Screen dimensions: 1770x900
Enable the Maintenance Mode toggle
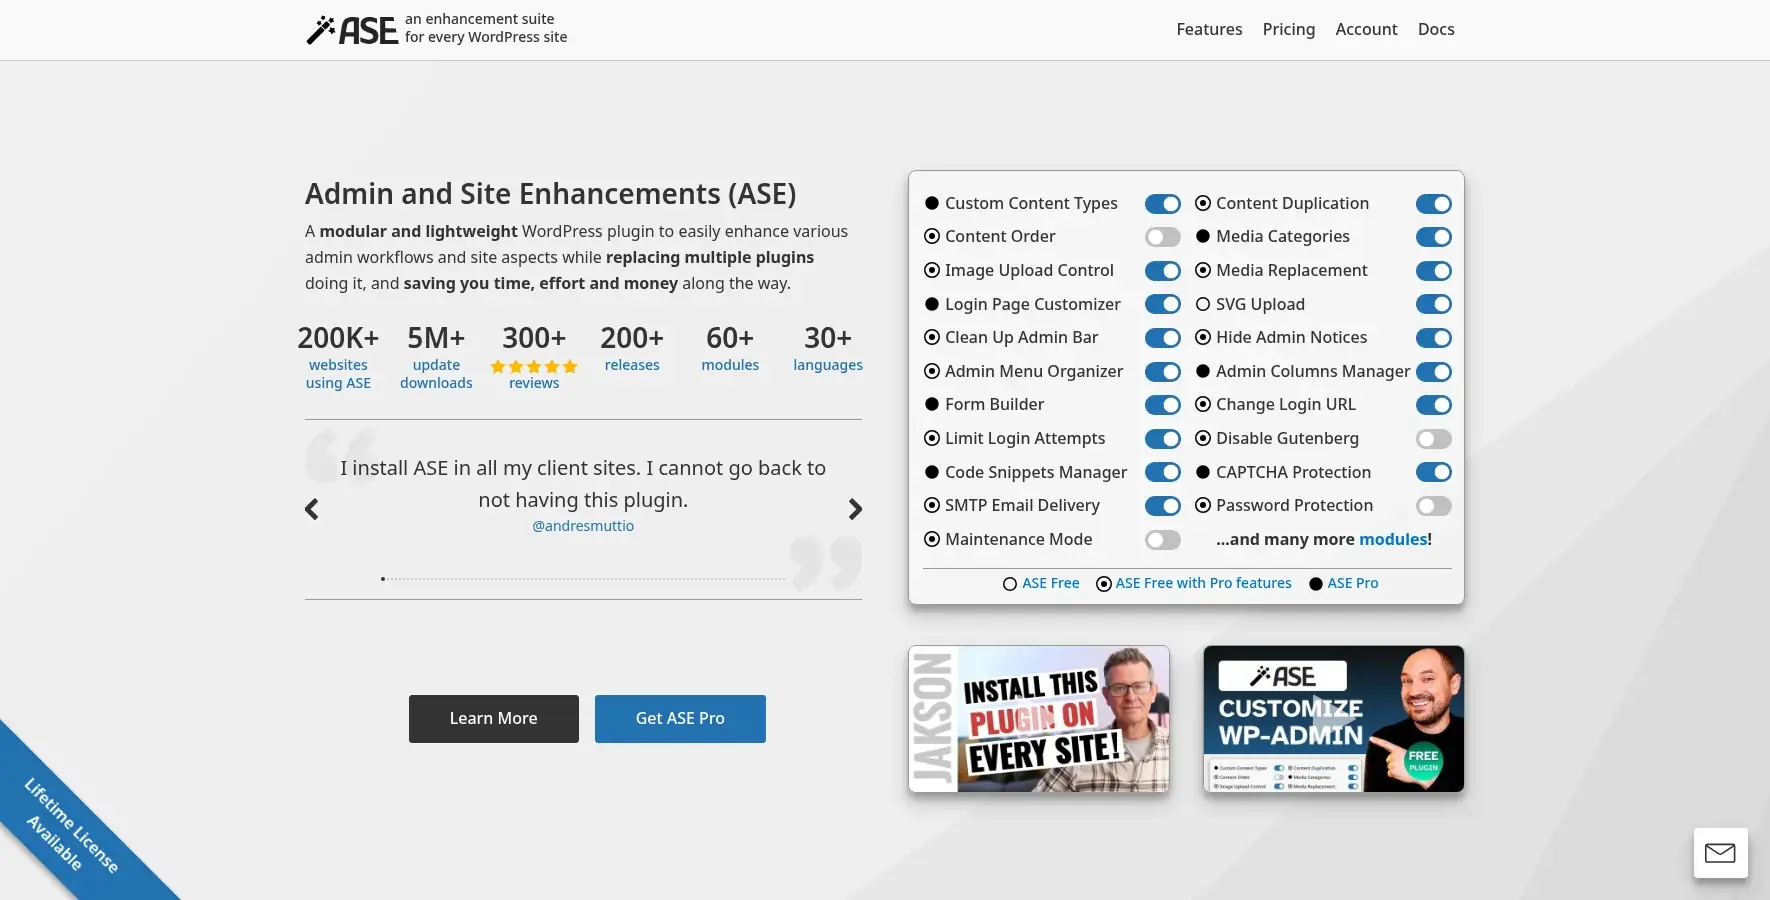pyautogui.click(x=1163, y=540)
